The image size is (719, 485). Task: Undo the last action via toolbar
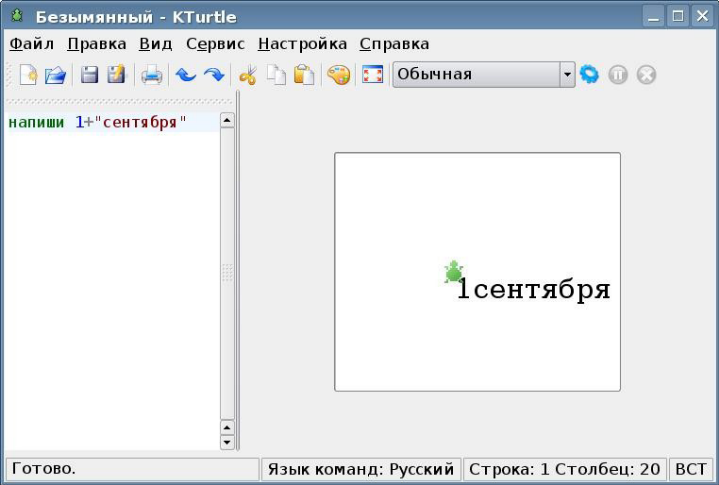point(185,75)
